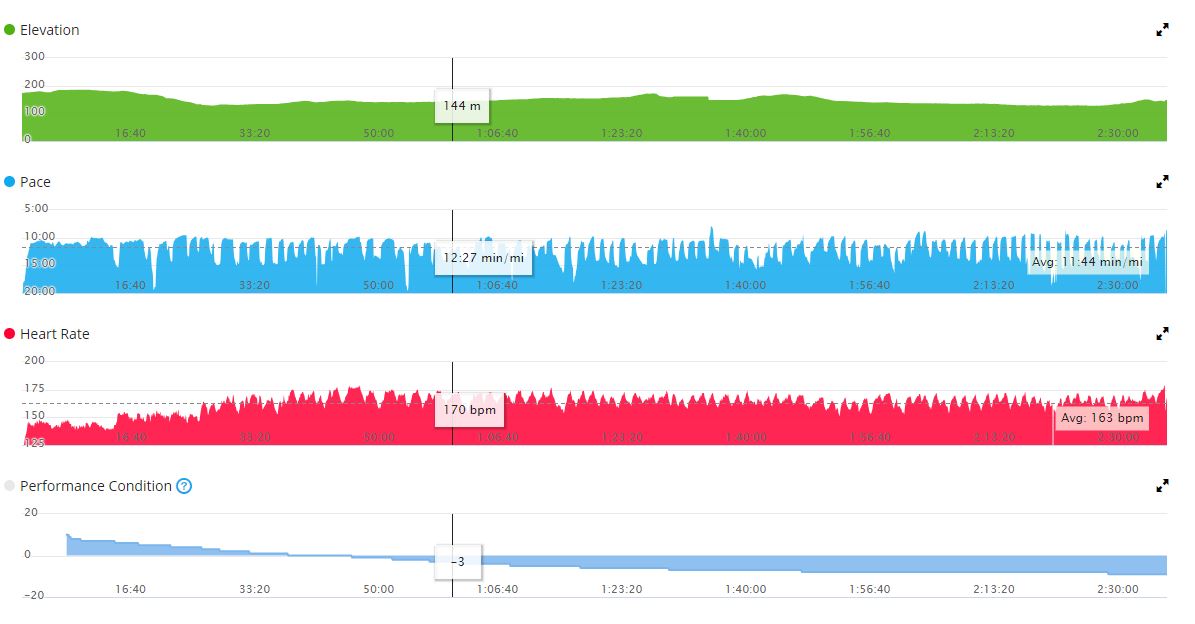This screenshot has width=1195, height=624.
Task: Click the red Heart Rate legend dot
Action: [x=9, y=334]
